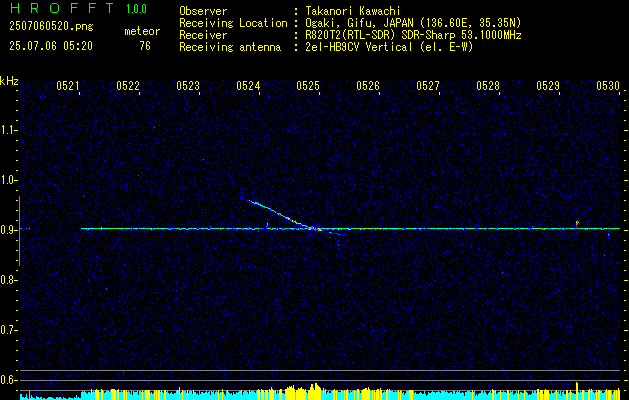629x400 pixels.
Task: Click the yellow power-level histogram at the bottom
Action: coord(320,392)
